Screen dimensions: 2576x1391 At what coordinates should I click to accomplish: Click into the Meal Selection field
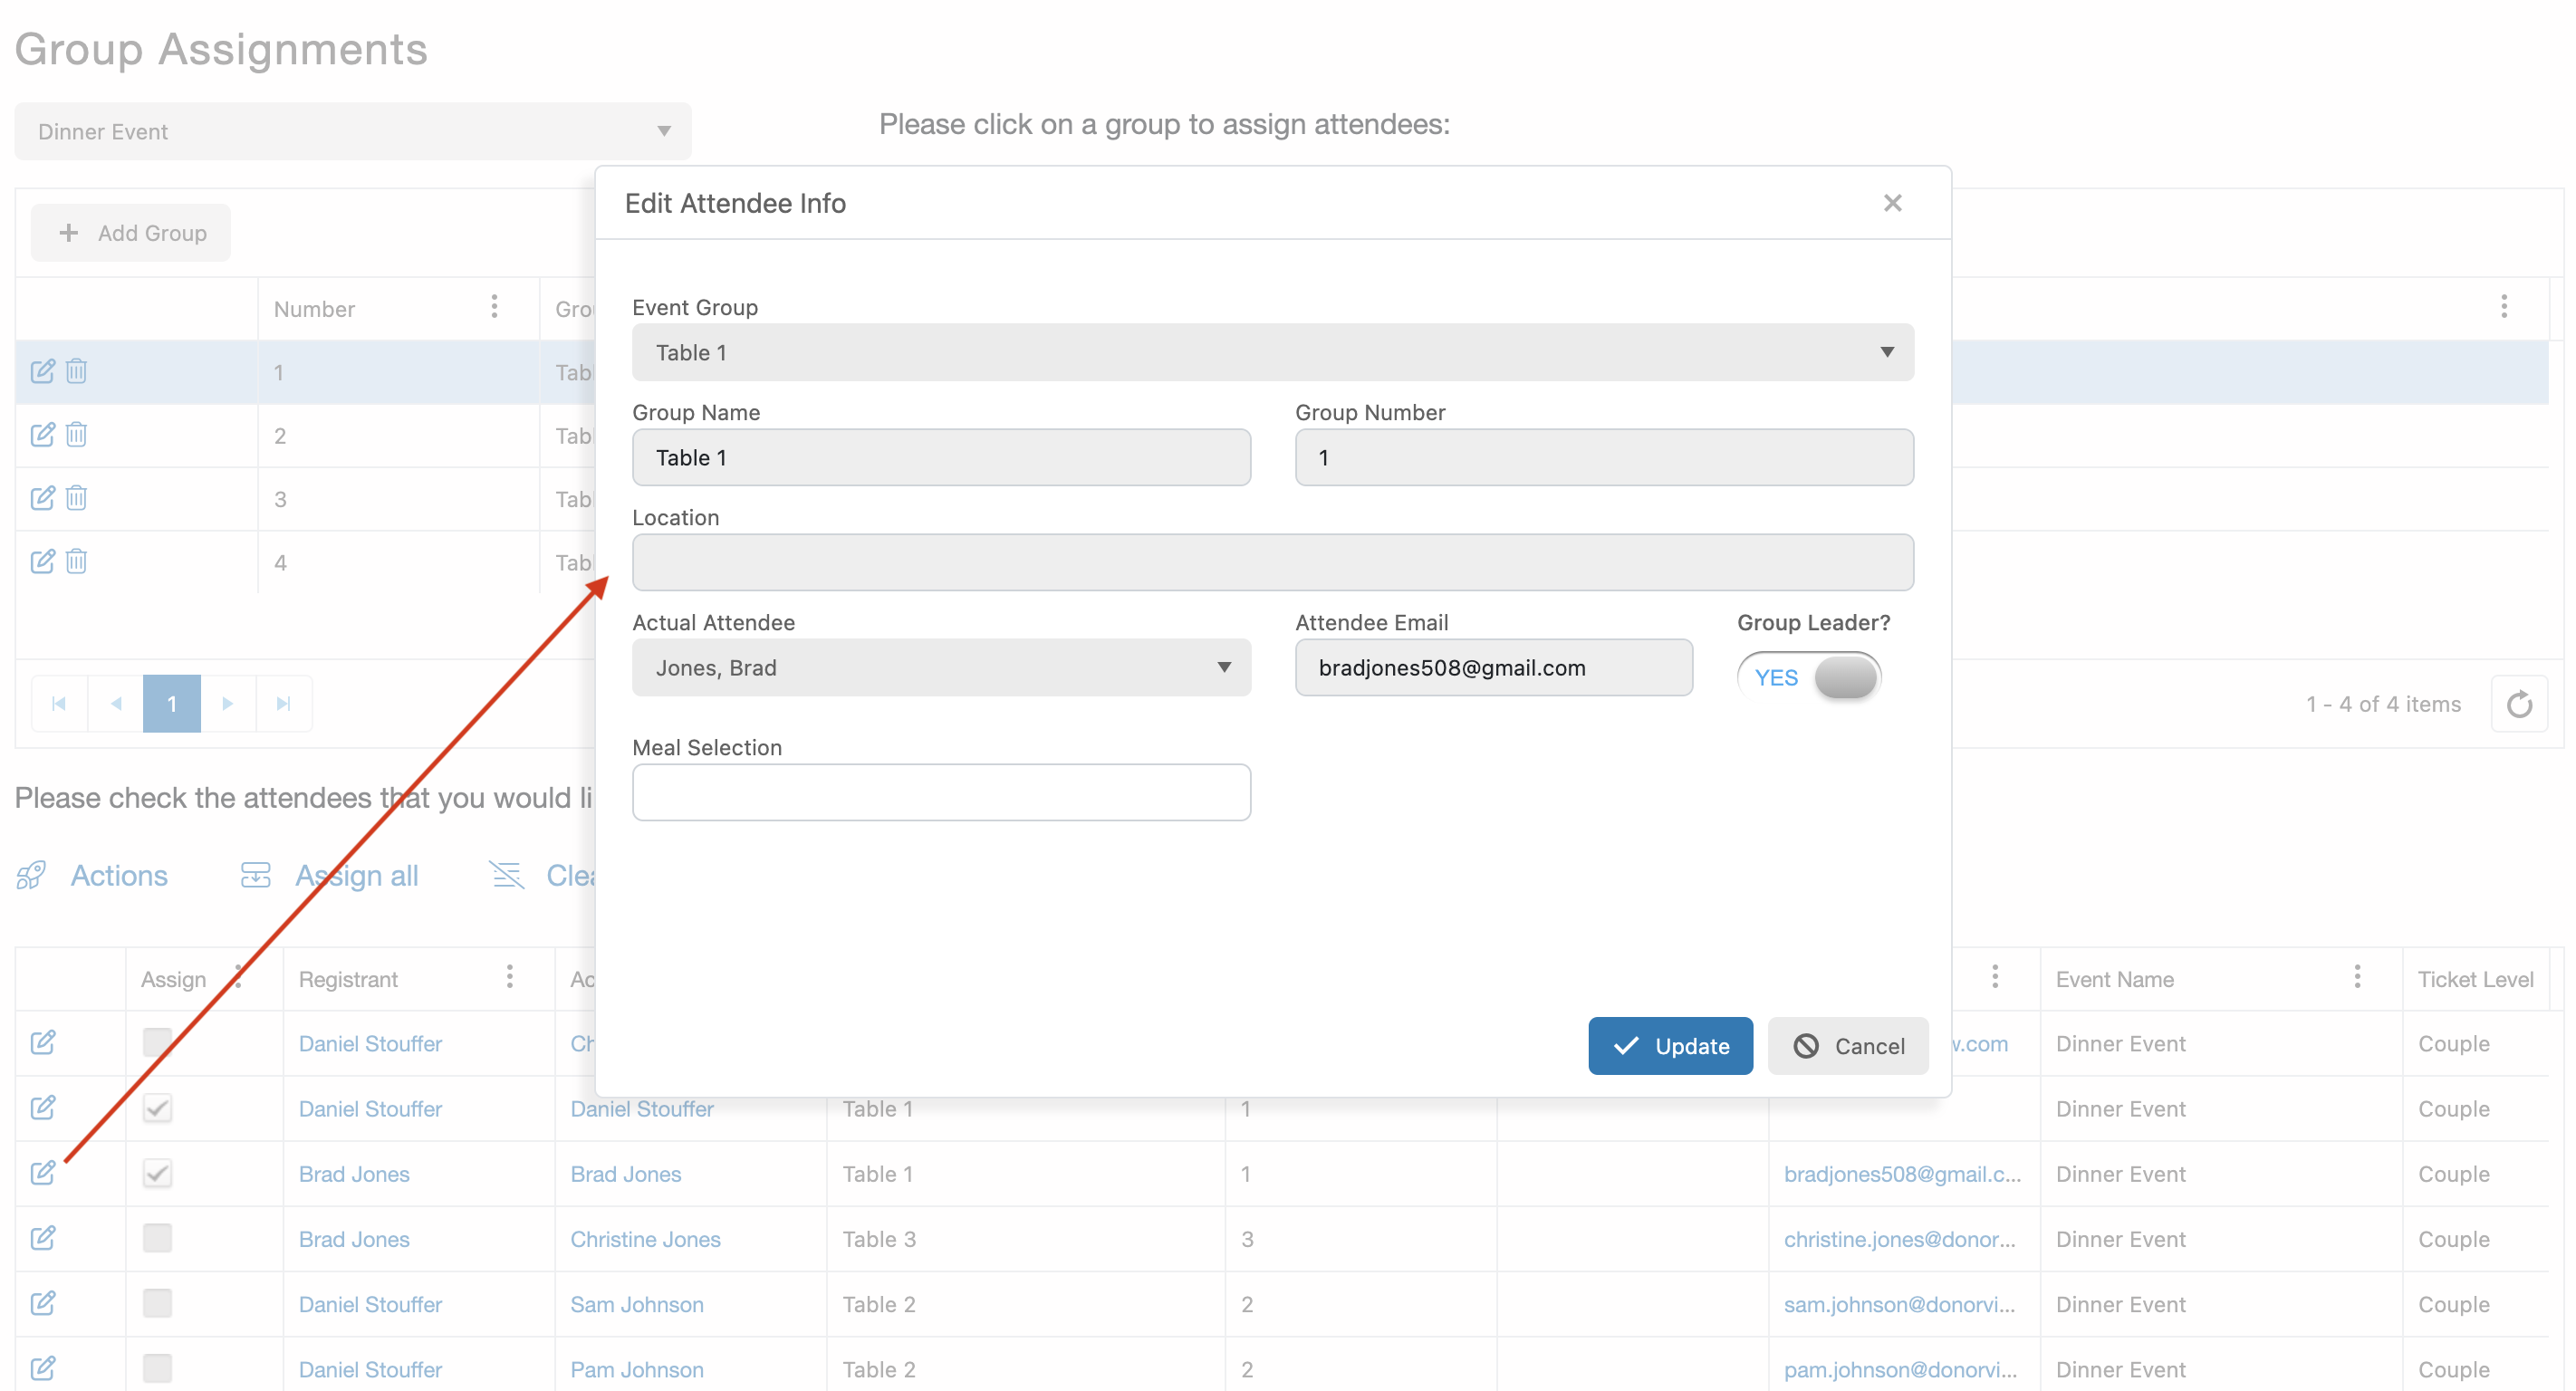(x=940, y=792)
